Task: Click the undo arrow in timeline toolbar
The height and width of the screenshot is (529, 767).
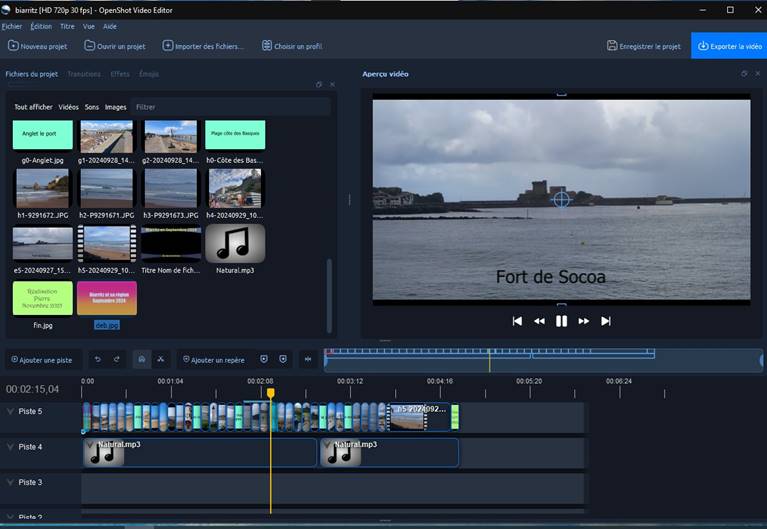Action: click(98, 359)
